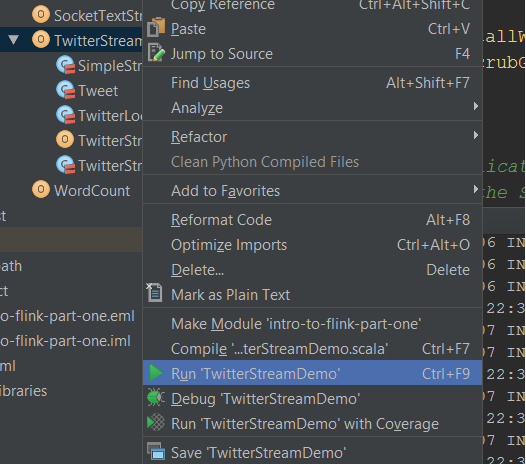This screenshot has width=526, height=464.
Task: Click the Debug bug icon
Action: pos(156,398)
